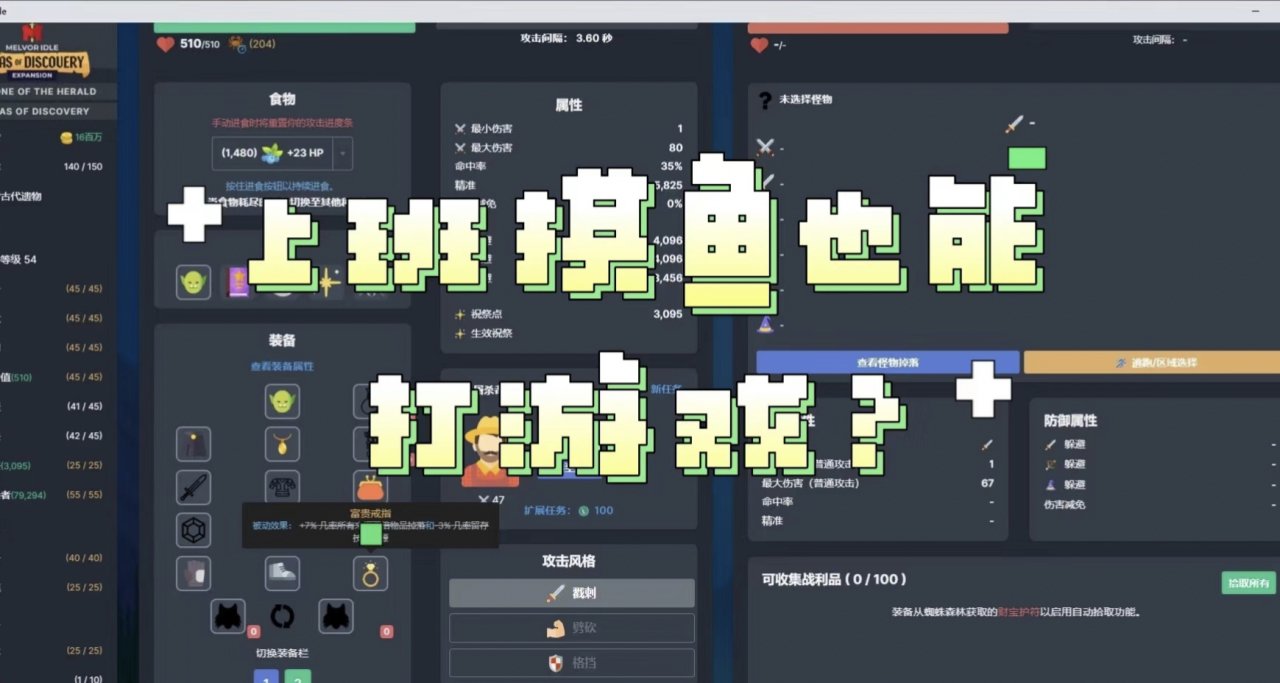Click the heart hitpoints icon of the player
Image resolution: width=1280 pixels, height=683 pixels.
(x=165, y=44)
